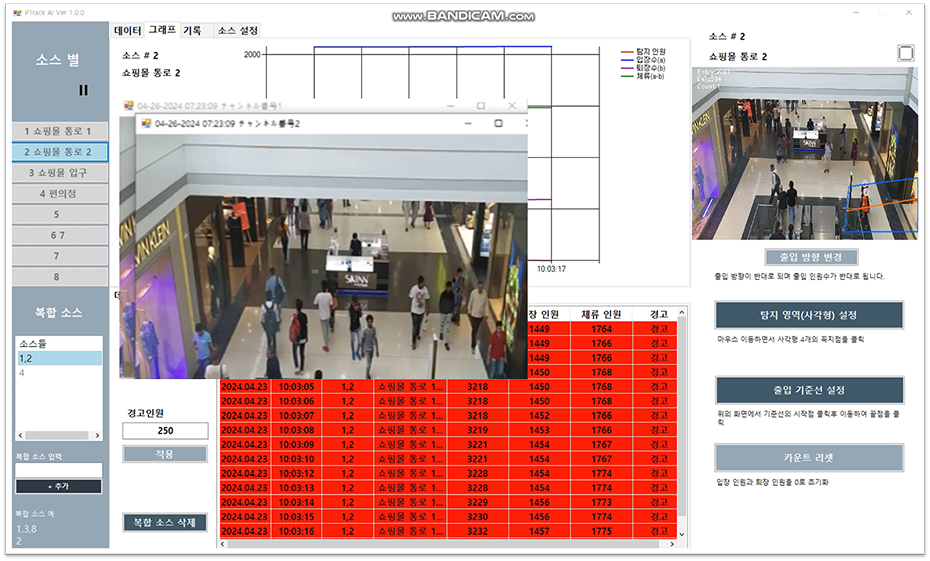Click the + 추가 button
The image size is (930, 561).
coord(59,486)
